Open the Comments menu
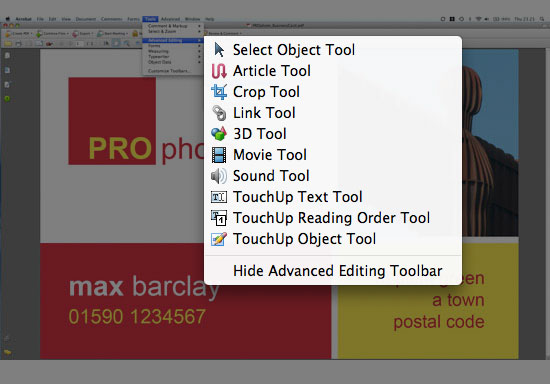The image size is (550, 384). click(111, 19)
